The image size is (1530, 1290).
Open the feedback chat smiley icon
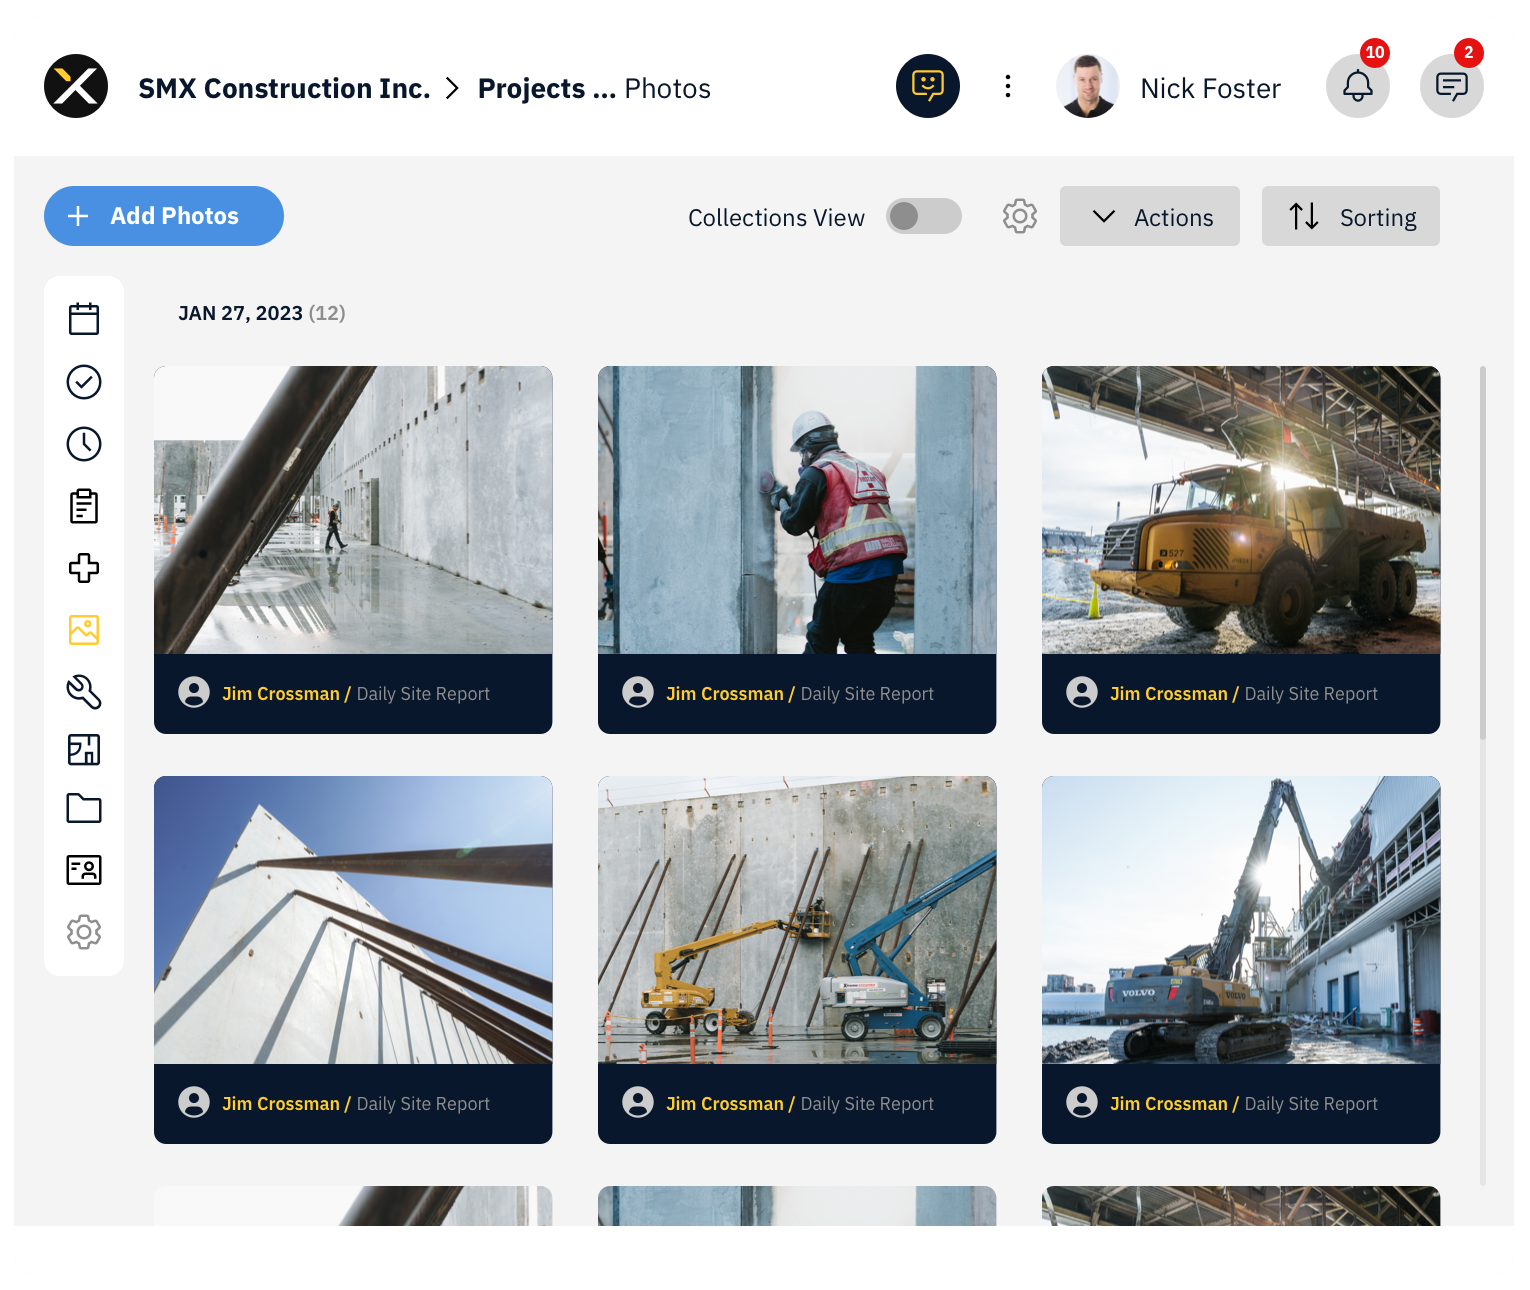(x=928, y=86)
